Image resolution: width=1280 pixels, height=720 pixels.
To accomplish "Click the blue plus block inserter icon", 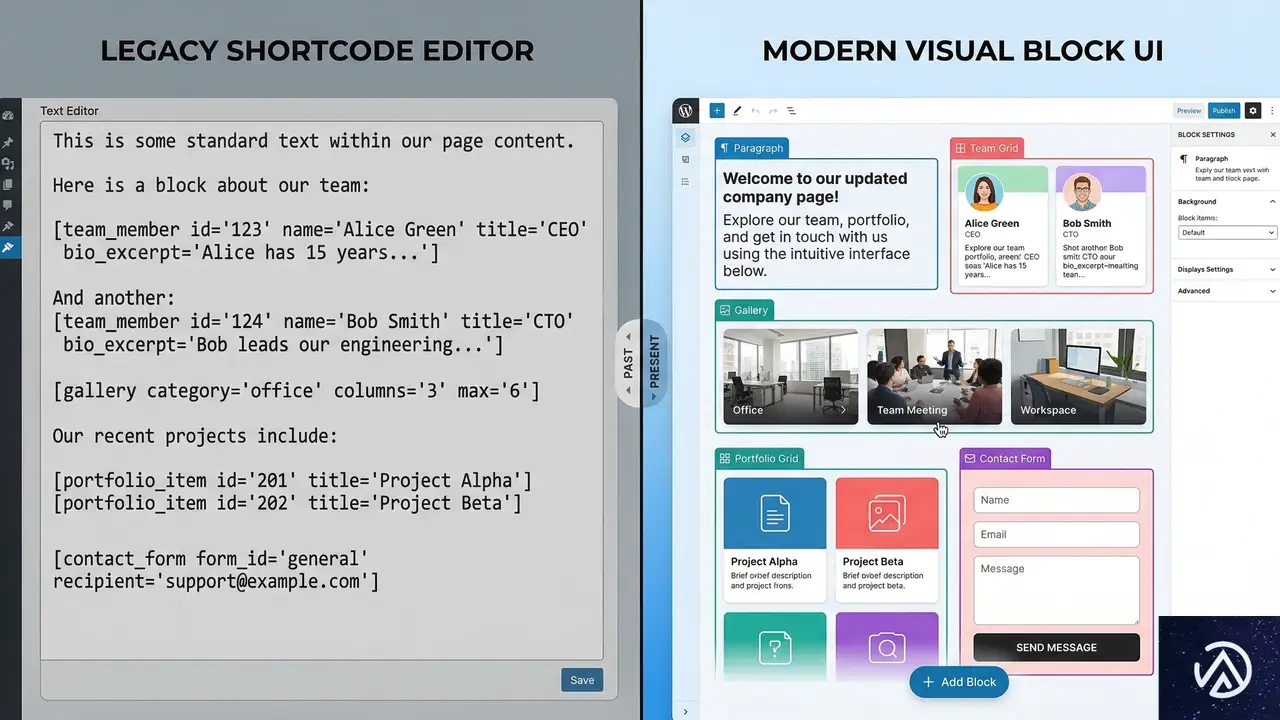I will click(717, 111).
